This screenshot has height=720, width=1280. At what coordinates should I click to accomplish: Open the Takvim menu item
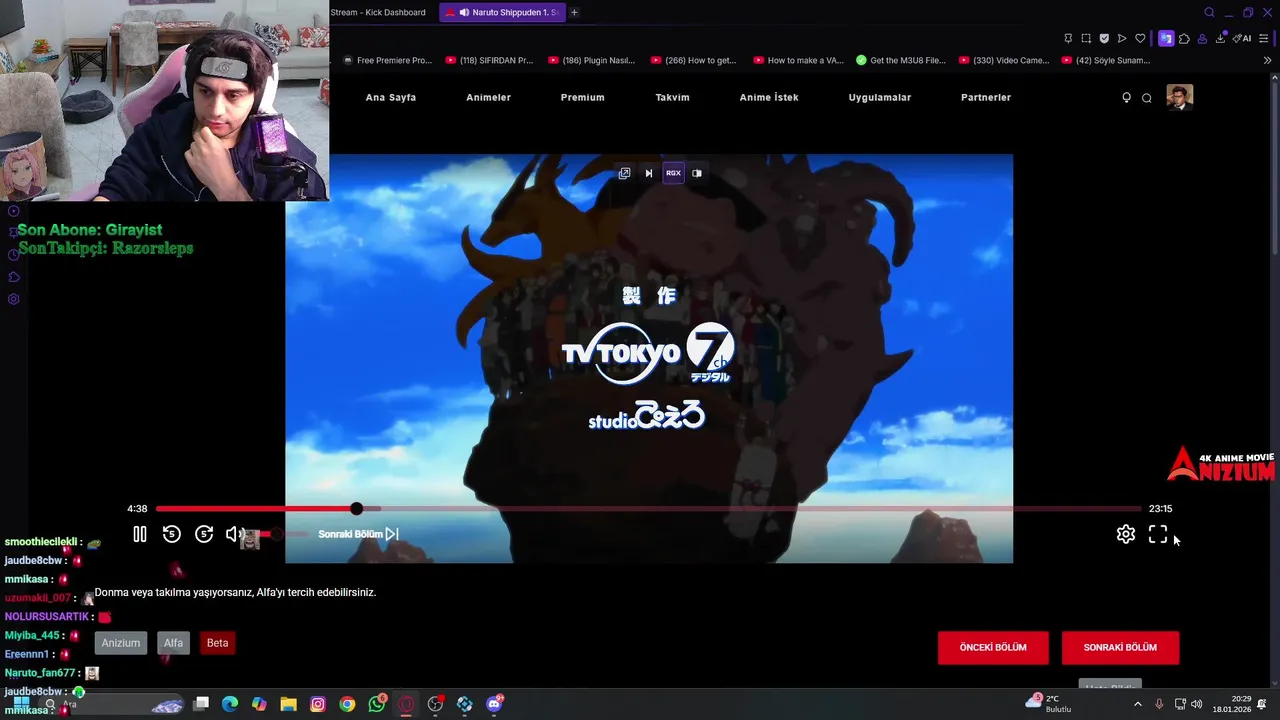pos(672,97)
